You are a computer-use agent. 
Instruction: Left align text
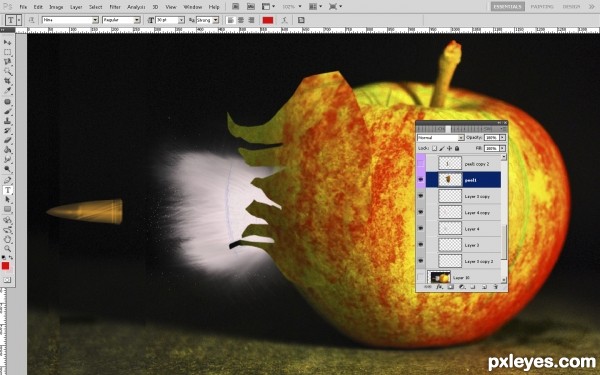[231, 20]
